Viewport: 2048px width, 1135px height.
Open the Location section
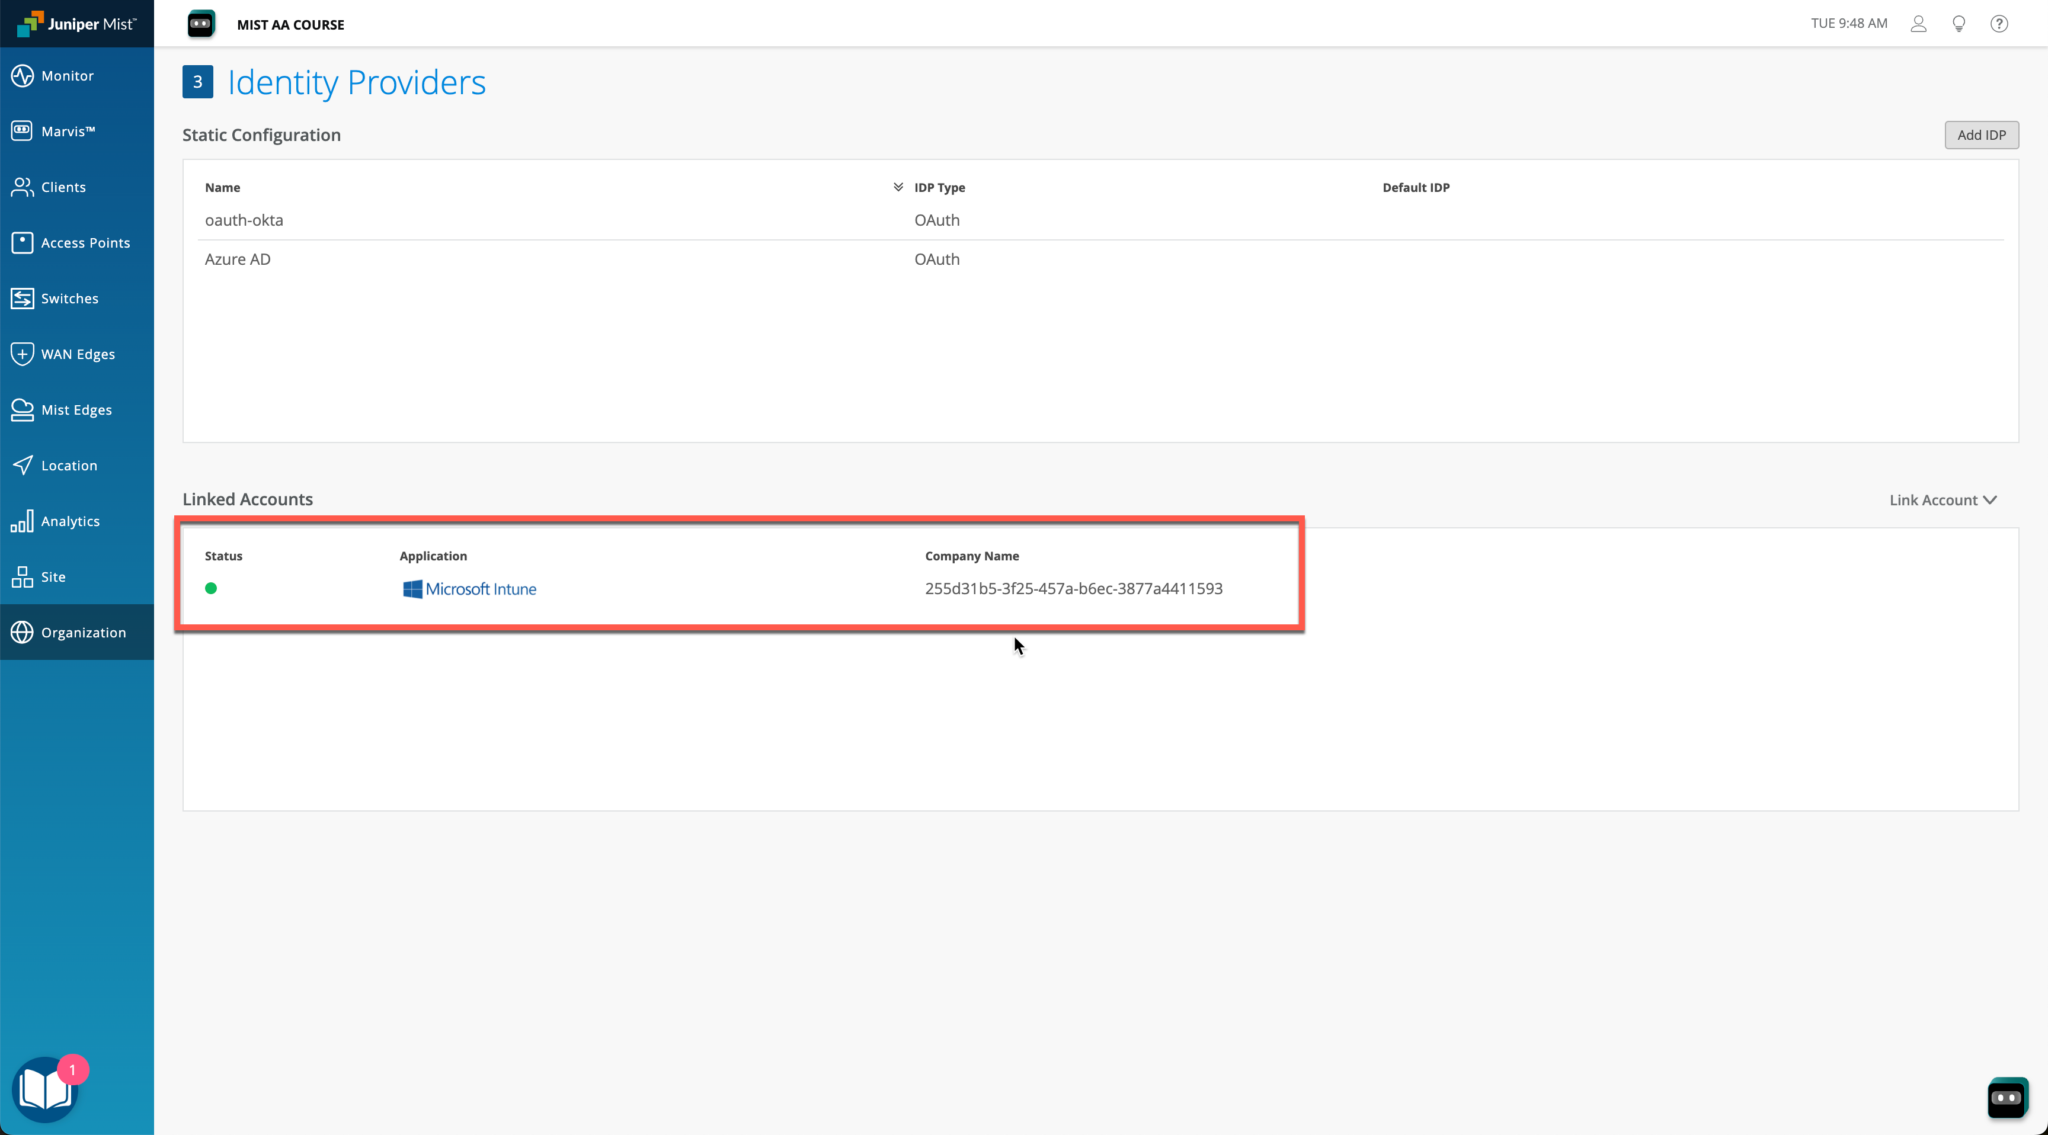pyautogui.click(x=67, y=465)
